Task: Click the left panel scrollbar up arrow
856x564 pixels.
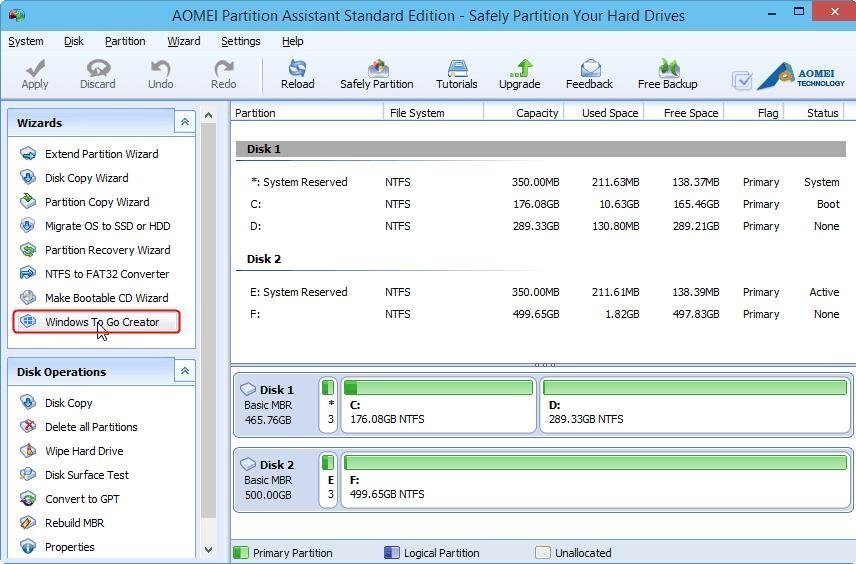Action: tap(208, 115)
